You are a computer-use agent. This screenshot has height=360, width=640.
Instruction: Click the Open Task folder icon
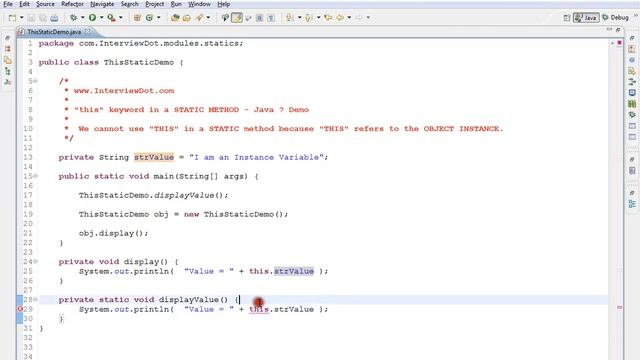pyautogui.click(x=187, y=18)
